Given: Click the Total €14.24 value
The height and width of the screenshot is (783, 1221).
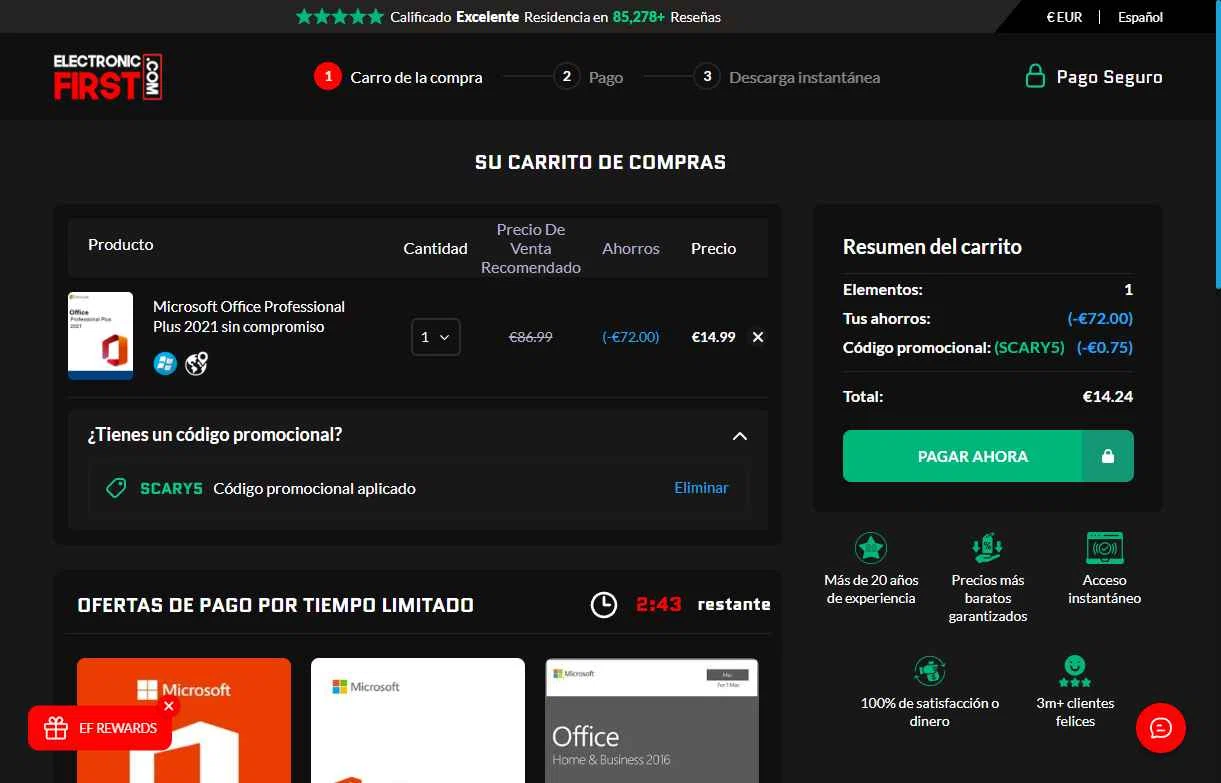Looking at the screenshot, I should (1108, 396).
